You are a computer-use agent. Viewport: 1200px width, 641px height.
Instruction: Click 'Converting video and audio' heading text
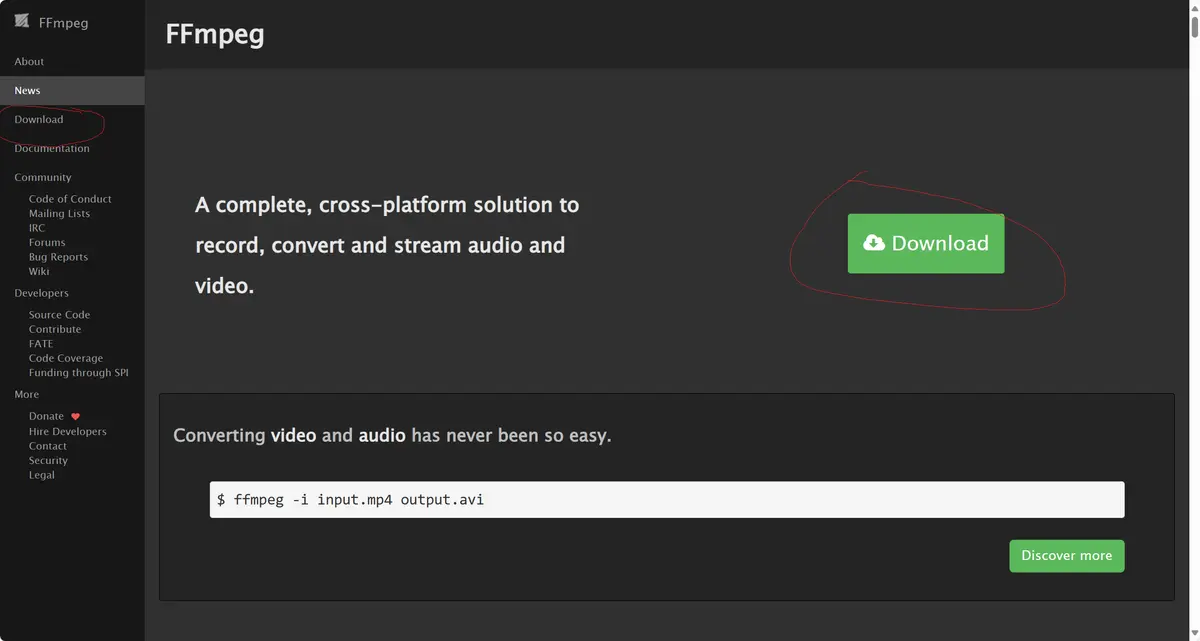click(x=392, y=436)
